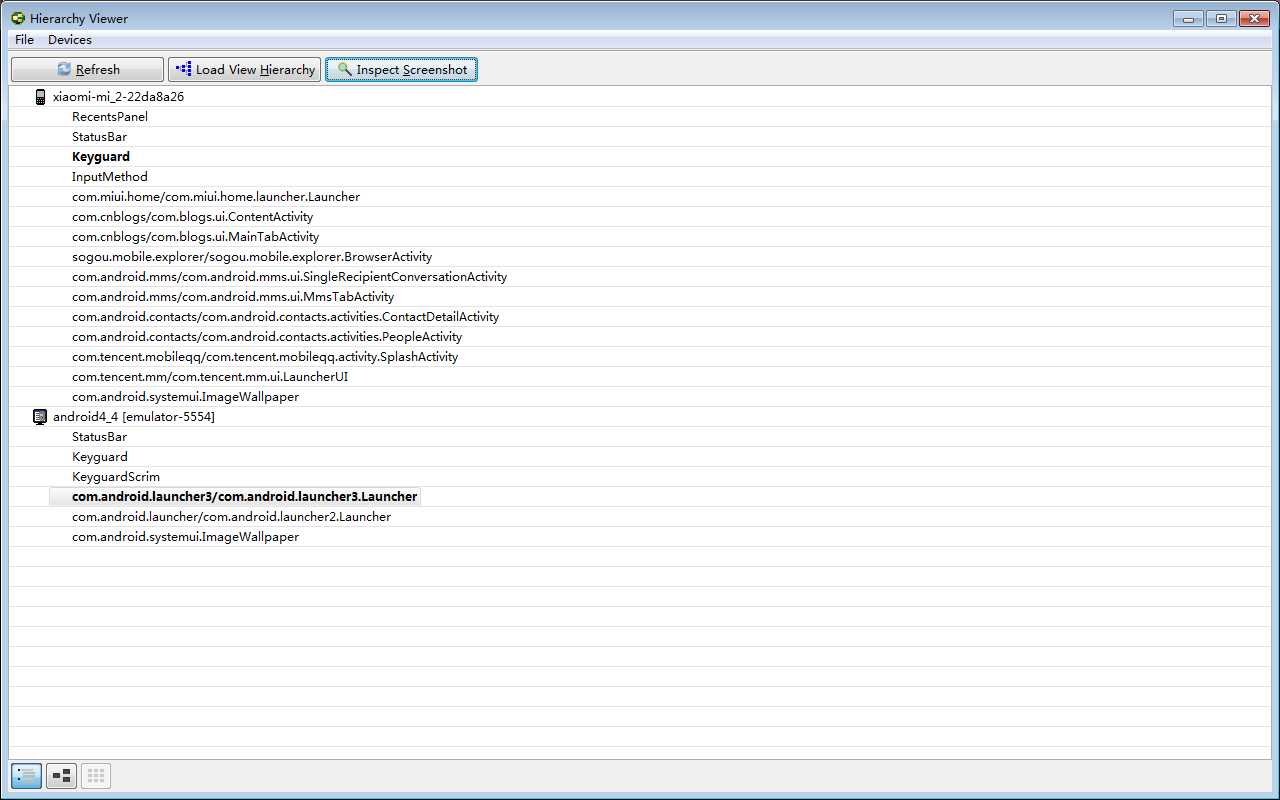This screenshot has height=800, width=1280.
Task: Open Inspect Screenshot tool
Action: [401, 69]
